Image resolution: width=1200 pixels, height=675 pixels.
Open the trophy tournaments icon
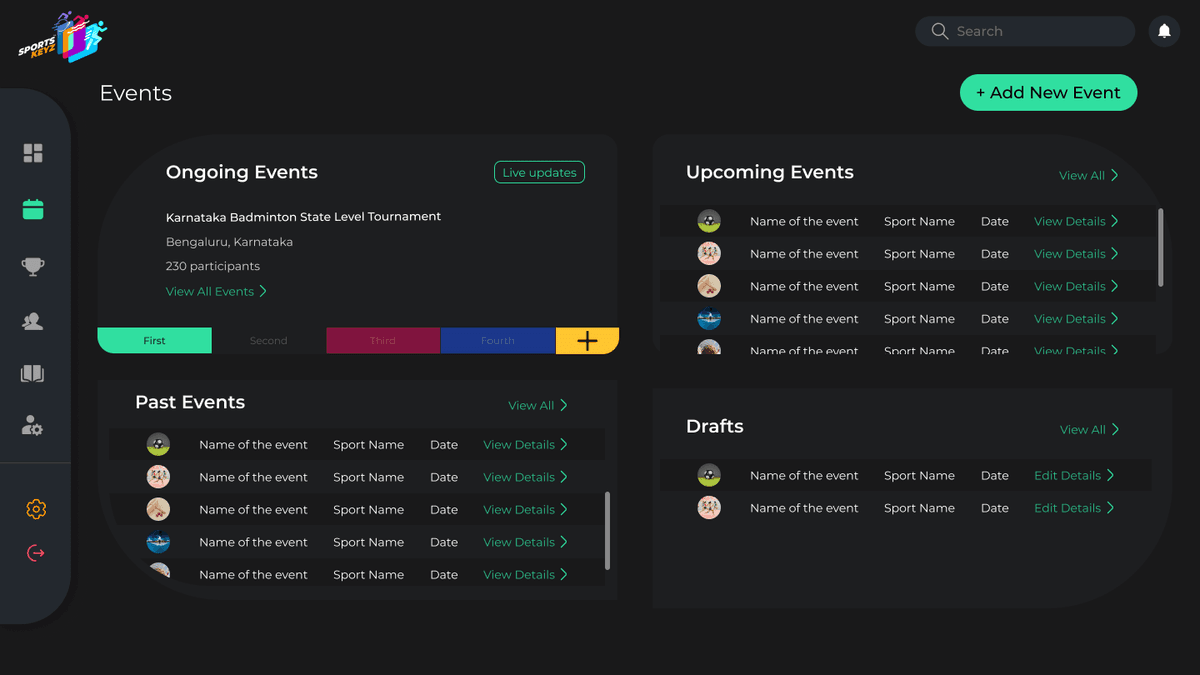pyautogui.click(x=33, y=266)
